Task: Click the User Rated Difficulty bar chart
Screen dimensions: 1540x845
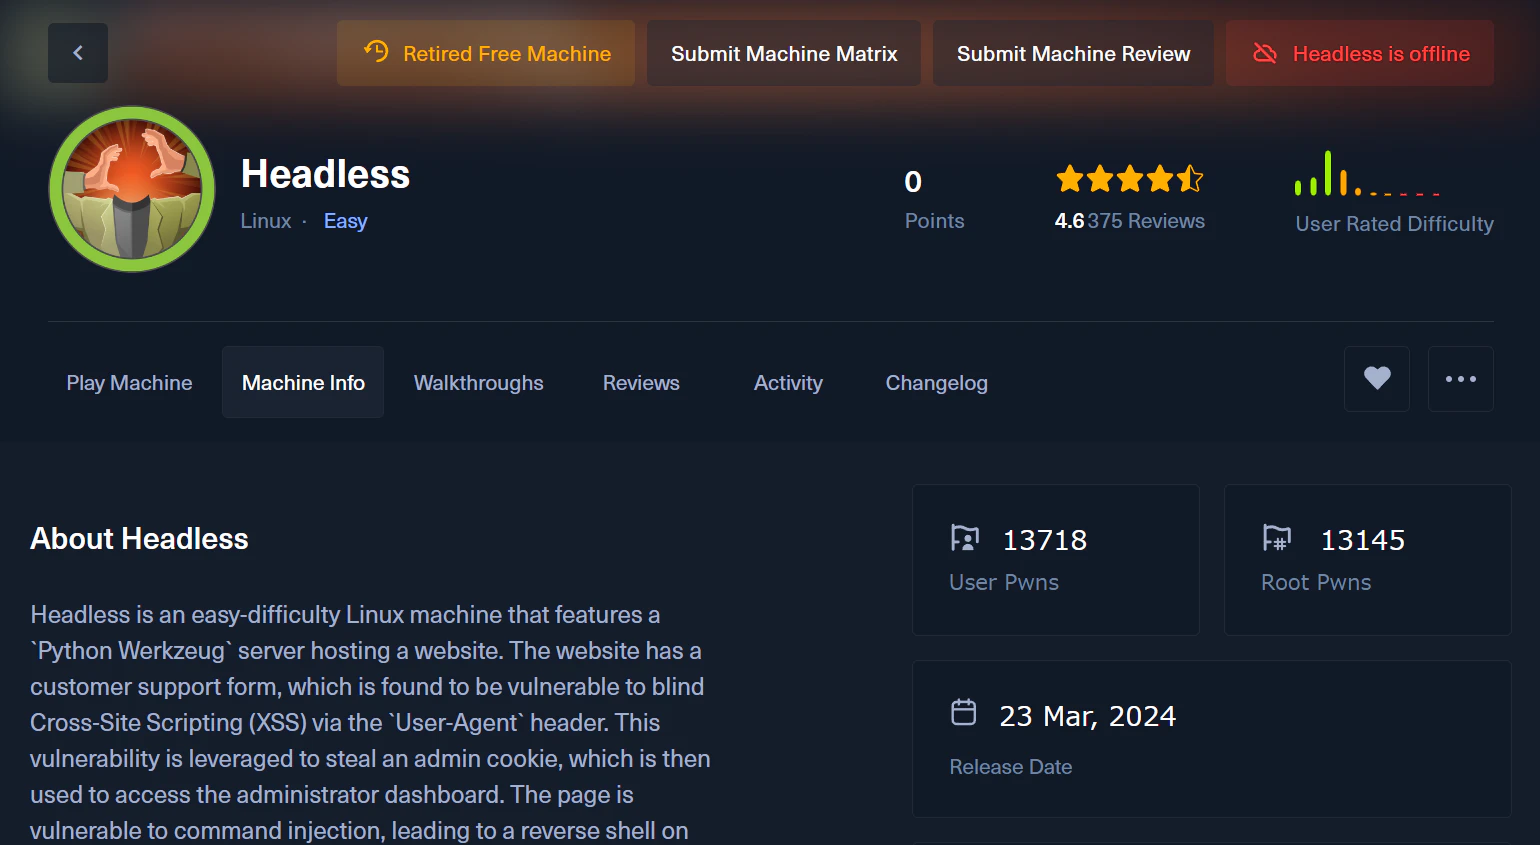Action: 1367,173
